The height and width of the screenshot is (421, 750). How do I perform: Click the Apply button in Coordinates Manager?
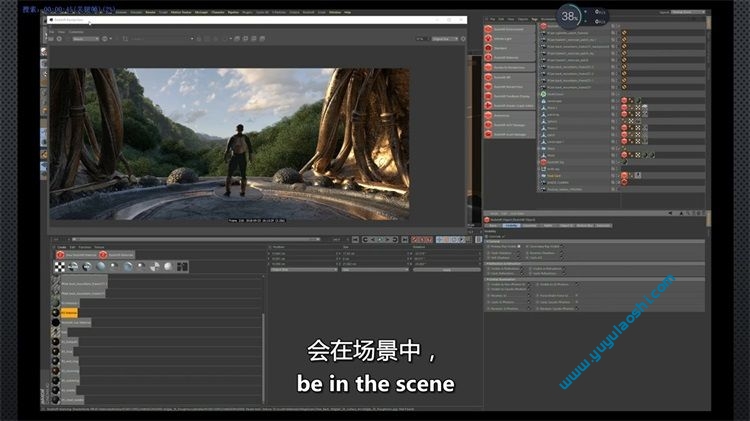point(447,270)
